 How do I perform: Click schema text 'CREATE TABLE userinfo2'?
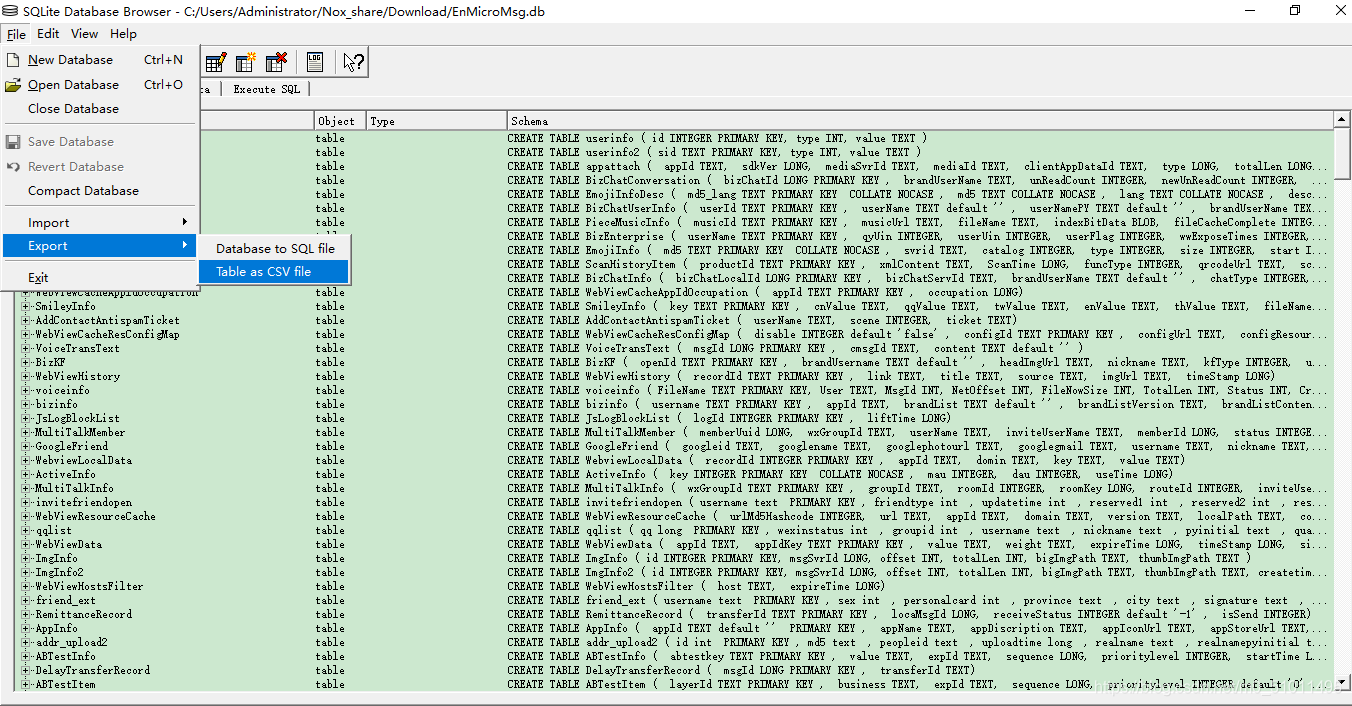pyautogui.click(x=573, y=153)
